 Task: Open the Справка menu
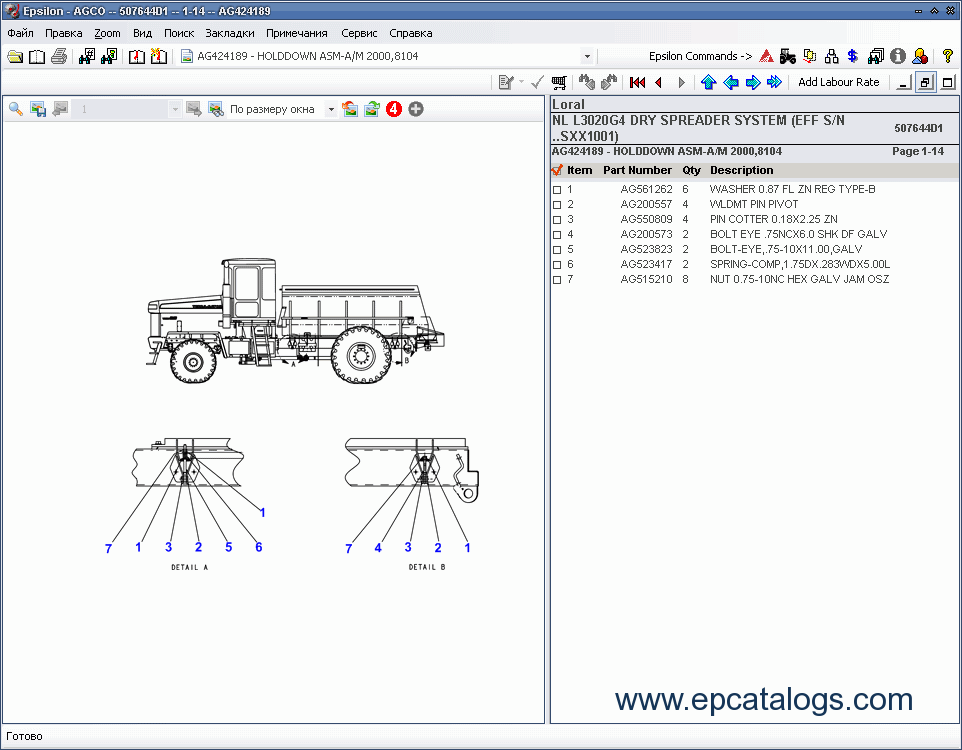pos(410,33)
